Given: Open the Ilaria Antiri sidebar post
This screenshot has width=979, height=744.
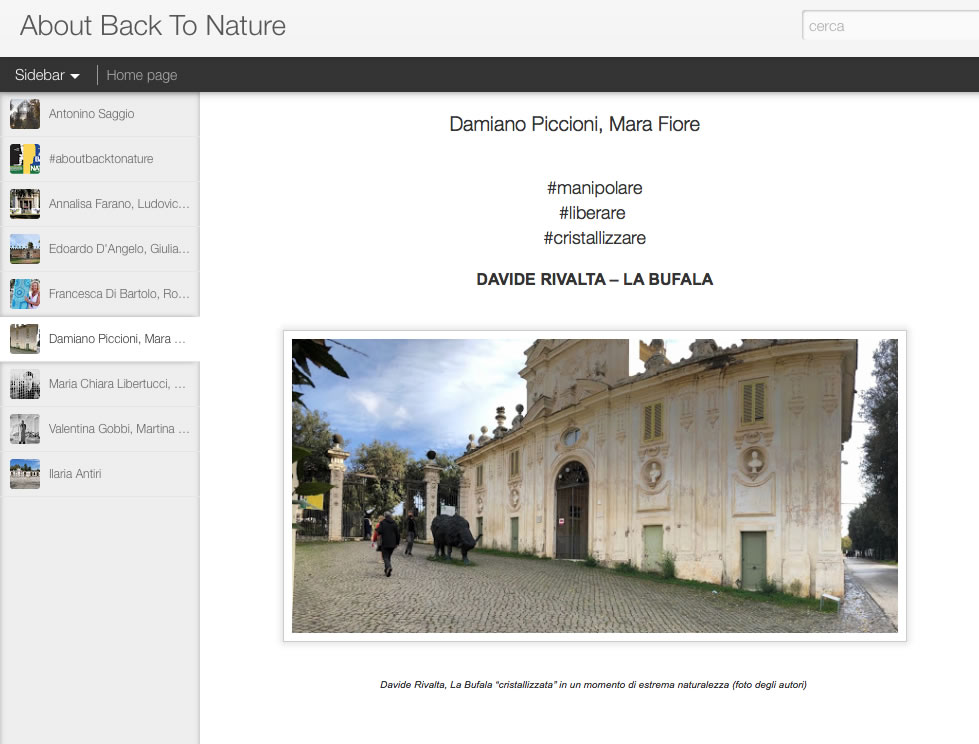Looking at the screenshot, I should [x=75, y=474].
